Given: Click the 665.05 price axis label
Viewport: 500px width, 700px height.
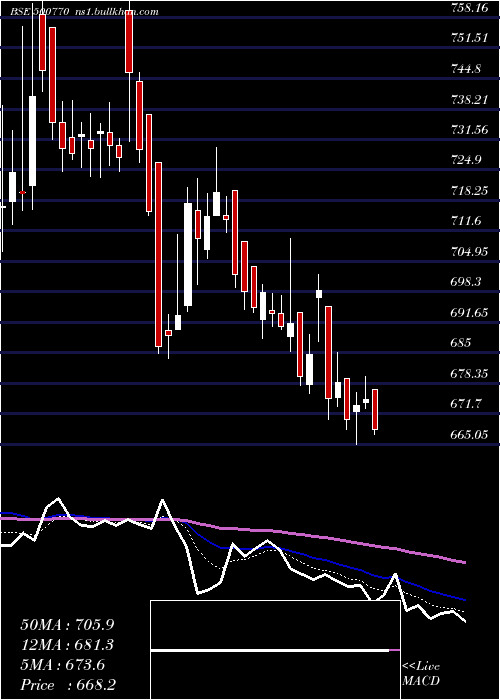Looking at the screenshot, I should click(x=471, y=434).
